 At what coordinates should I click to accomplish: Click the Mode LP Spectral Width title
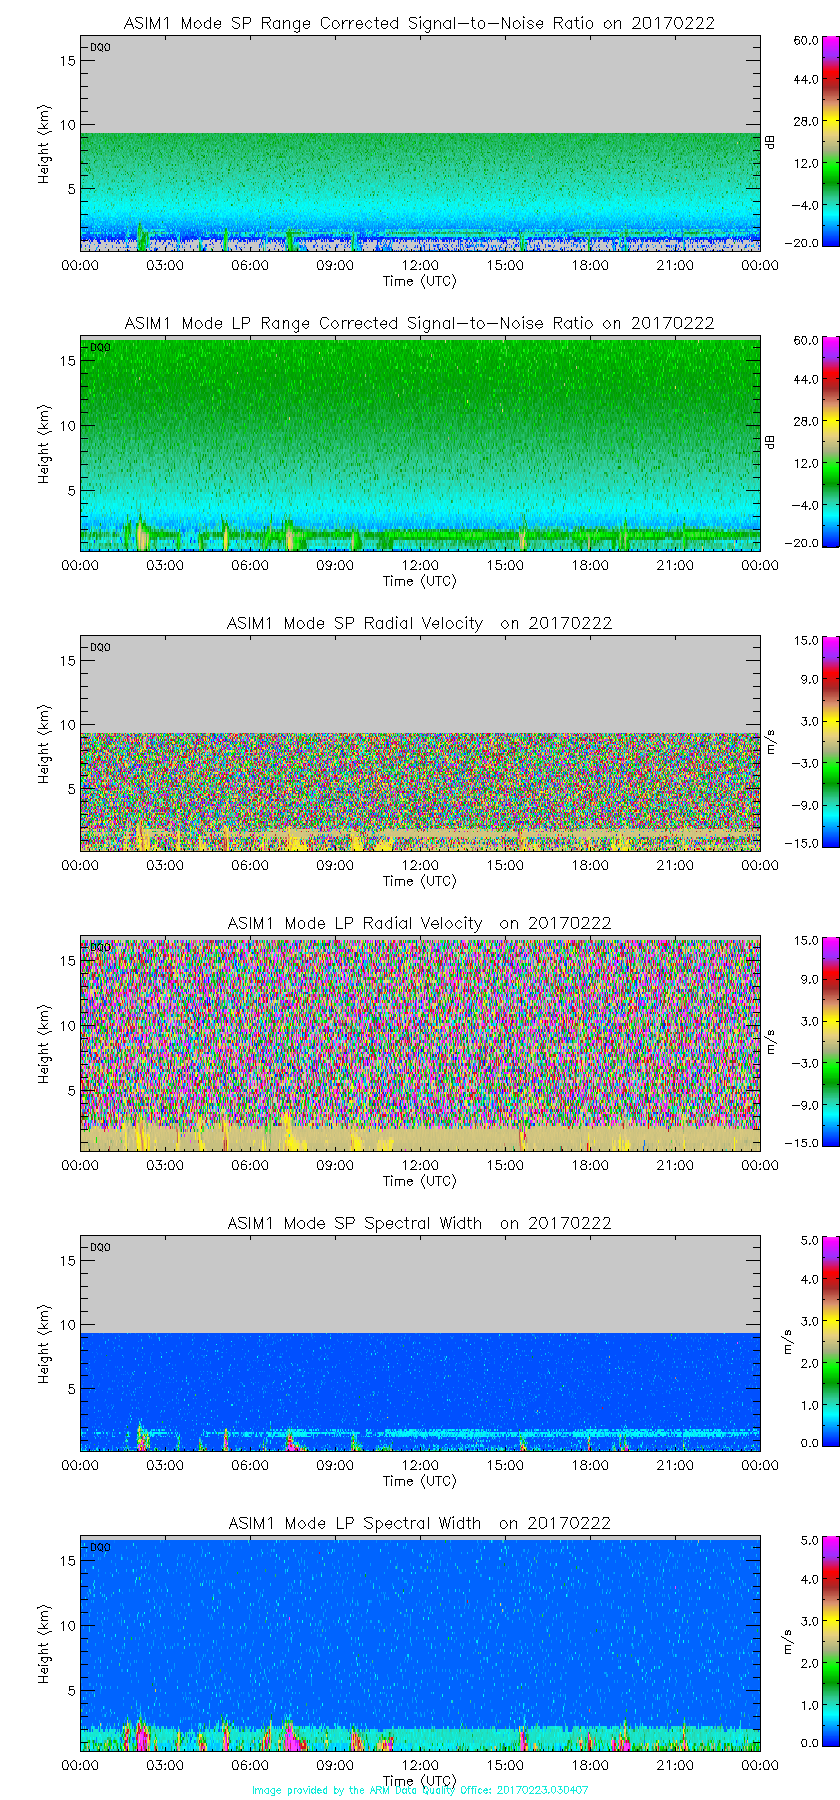point(419,1523)
